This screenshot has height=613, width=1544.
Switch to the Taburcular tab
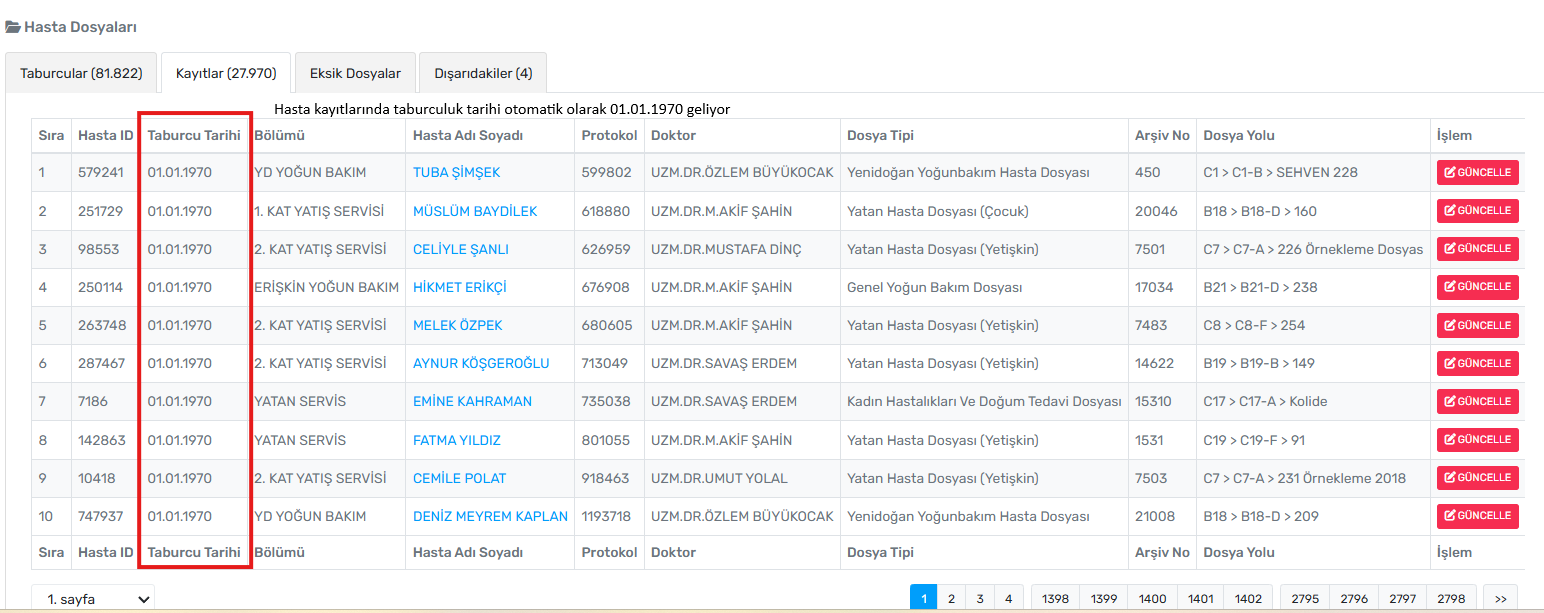tap(81, 73)
